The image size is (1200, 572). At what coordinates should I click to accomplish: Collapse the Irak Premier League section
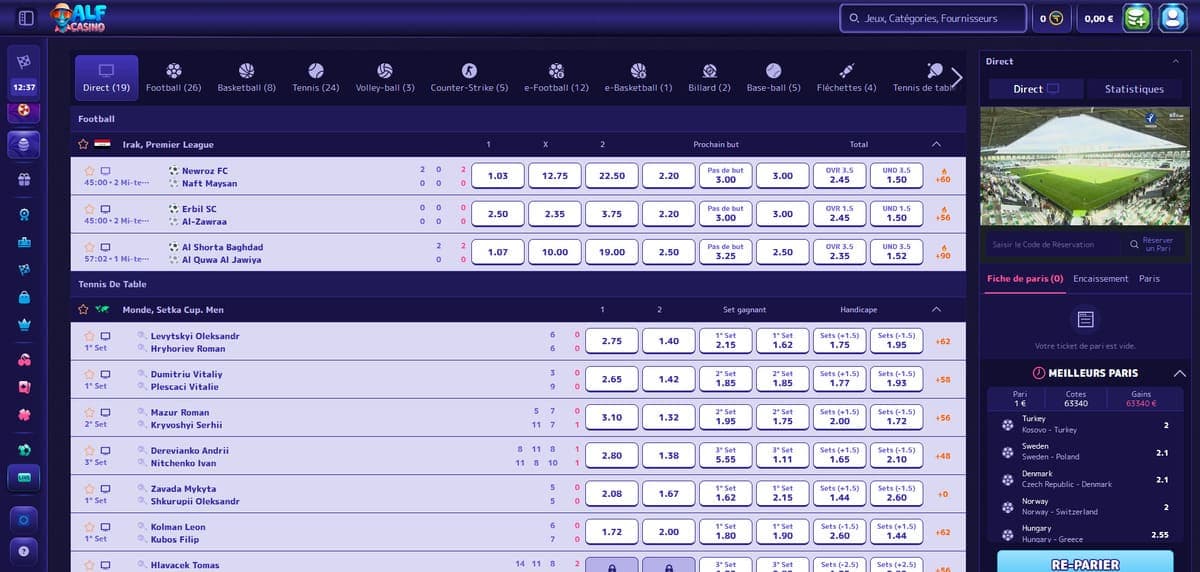(936, 144)
